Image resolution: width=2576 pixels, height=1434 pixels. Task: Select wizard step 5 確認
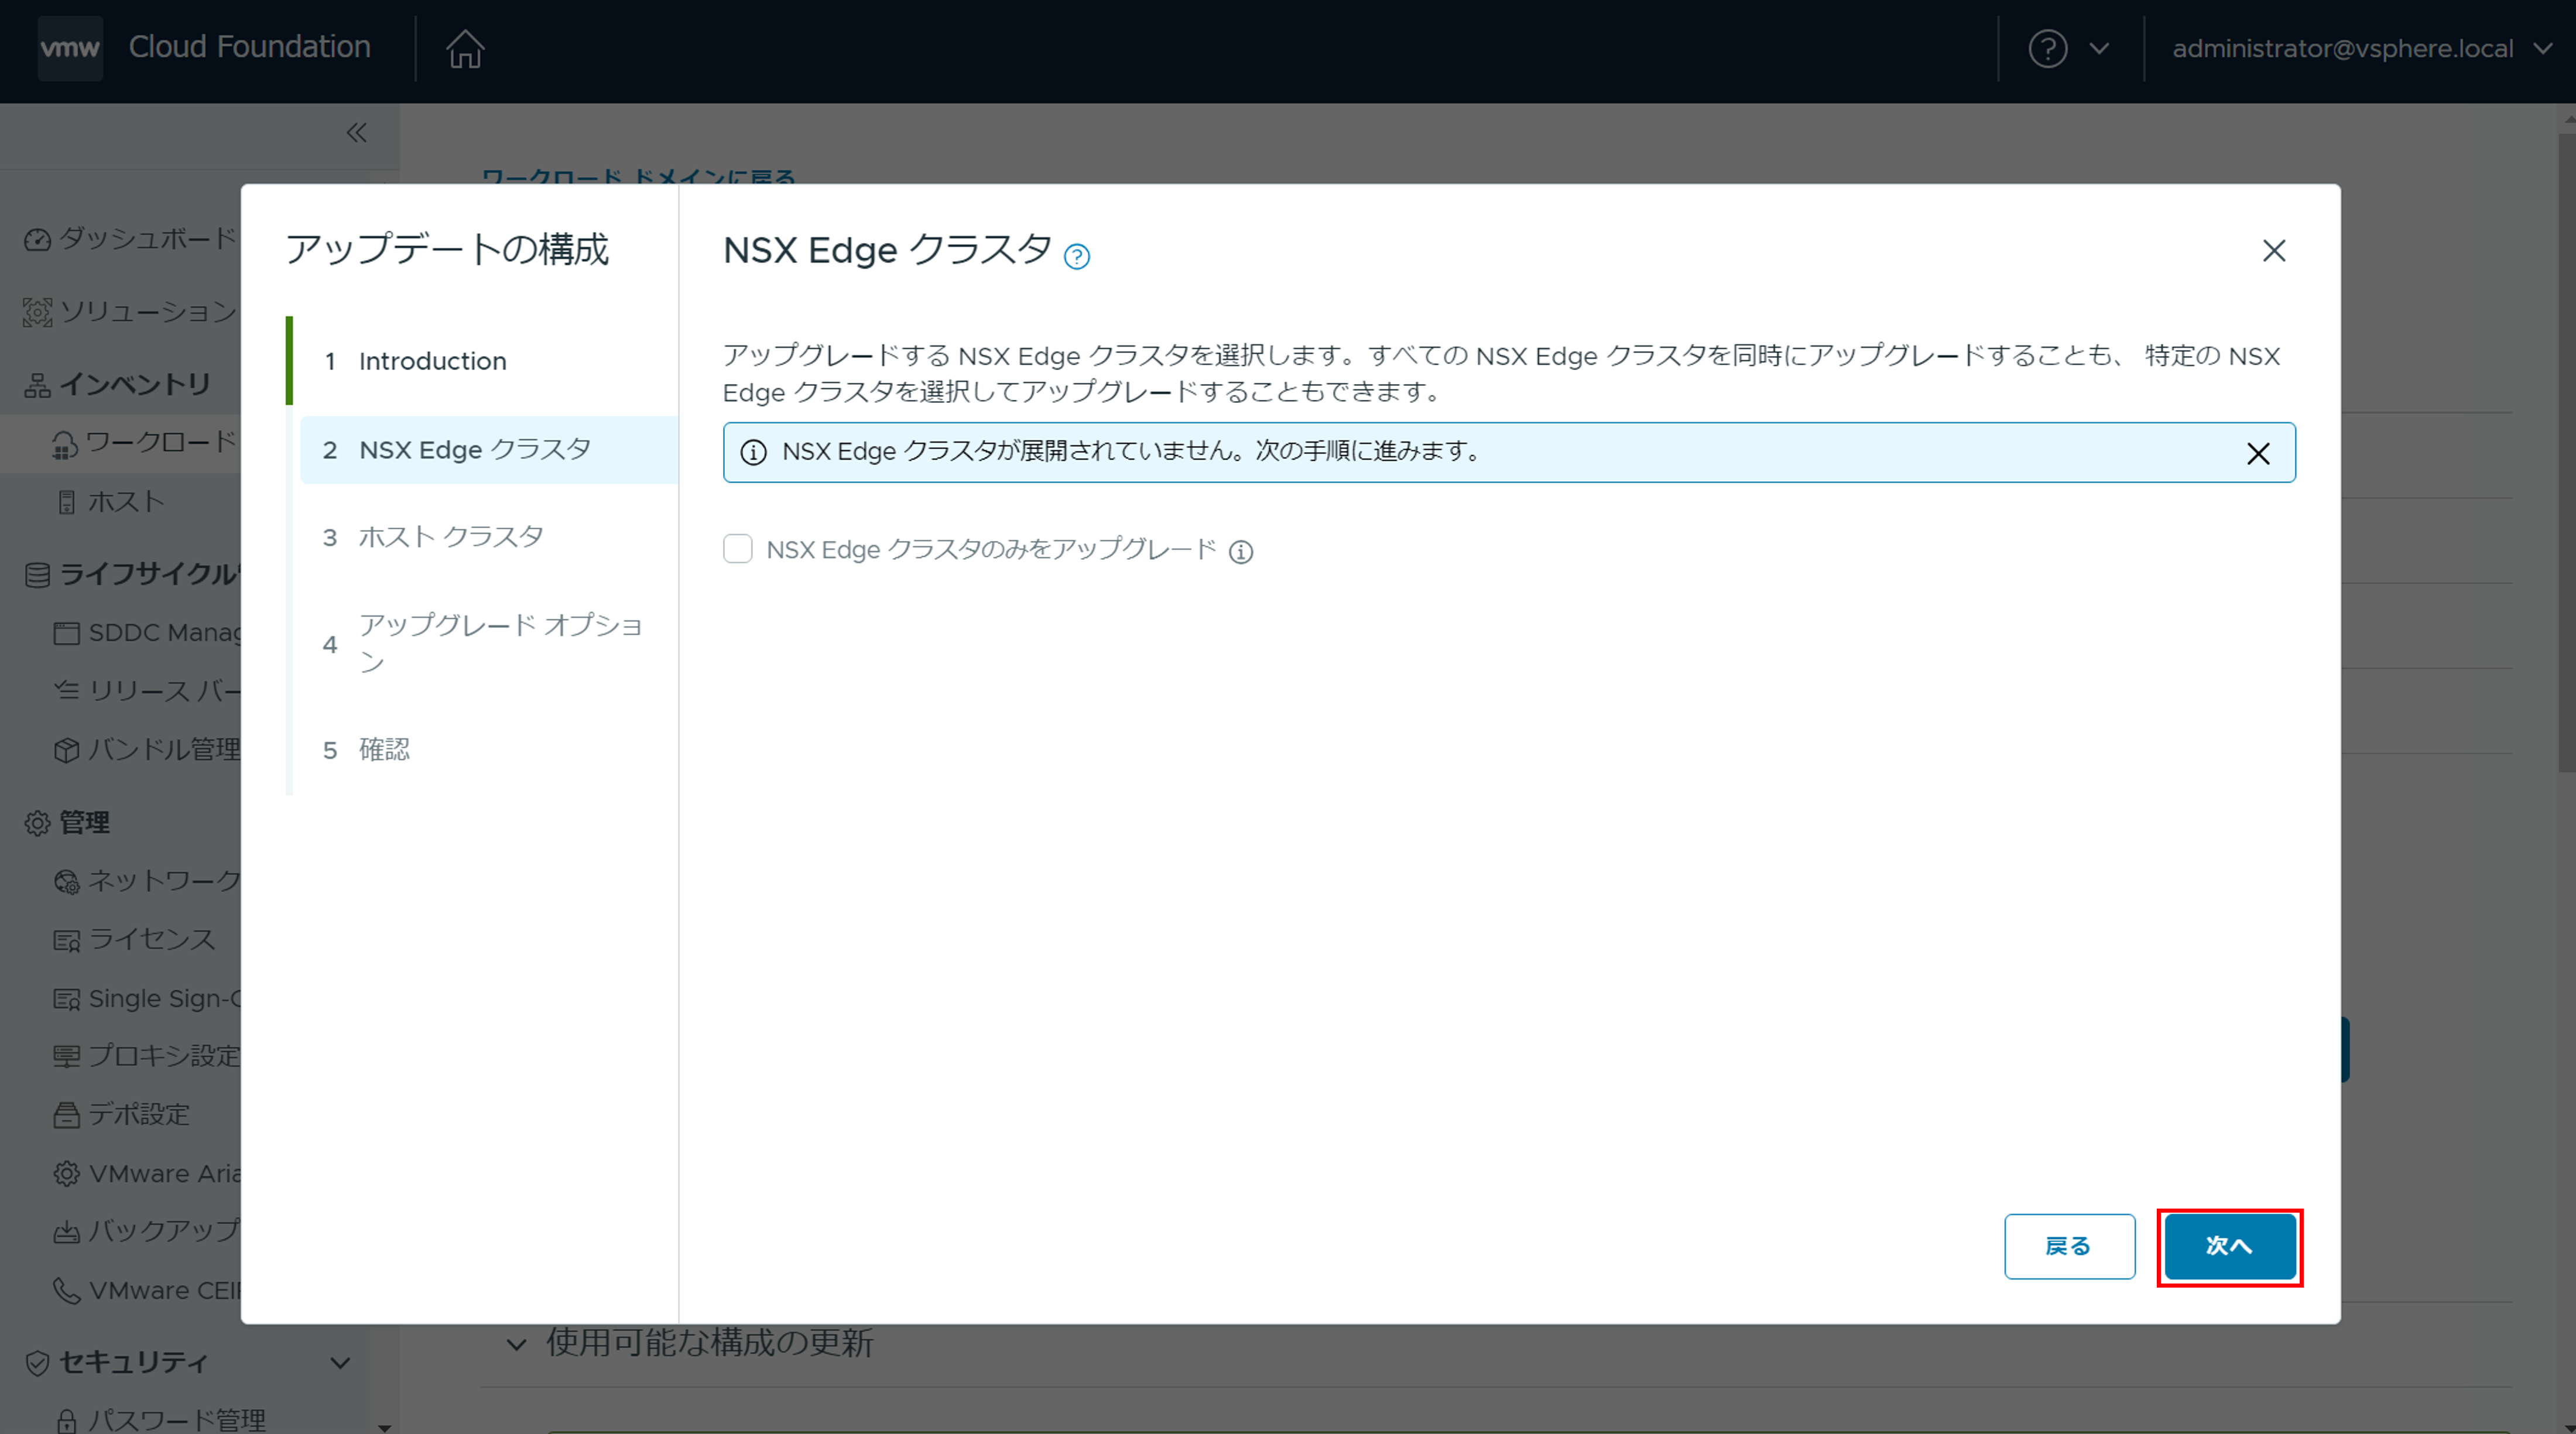tap(489, 749)
